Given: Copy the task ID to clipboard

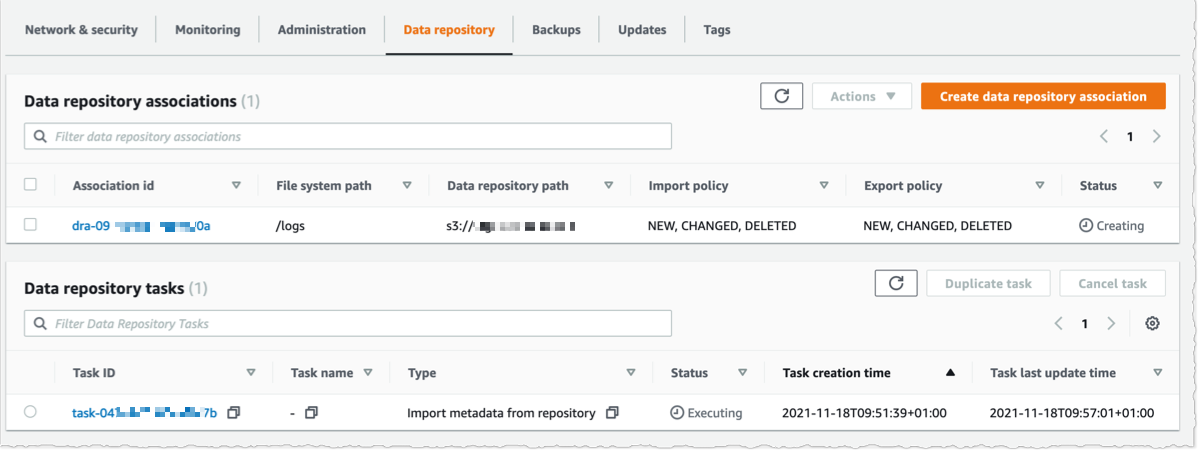Looking at the screenshot, I should [x=234, y=412].
